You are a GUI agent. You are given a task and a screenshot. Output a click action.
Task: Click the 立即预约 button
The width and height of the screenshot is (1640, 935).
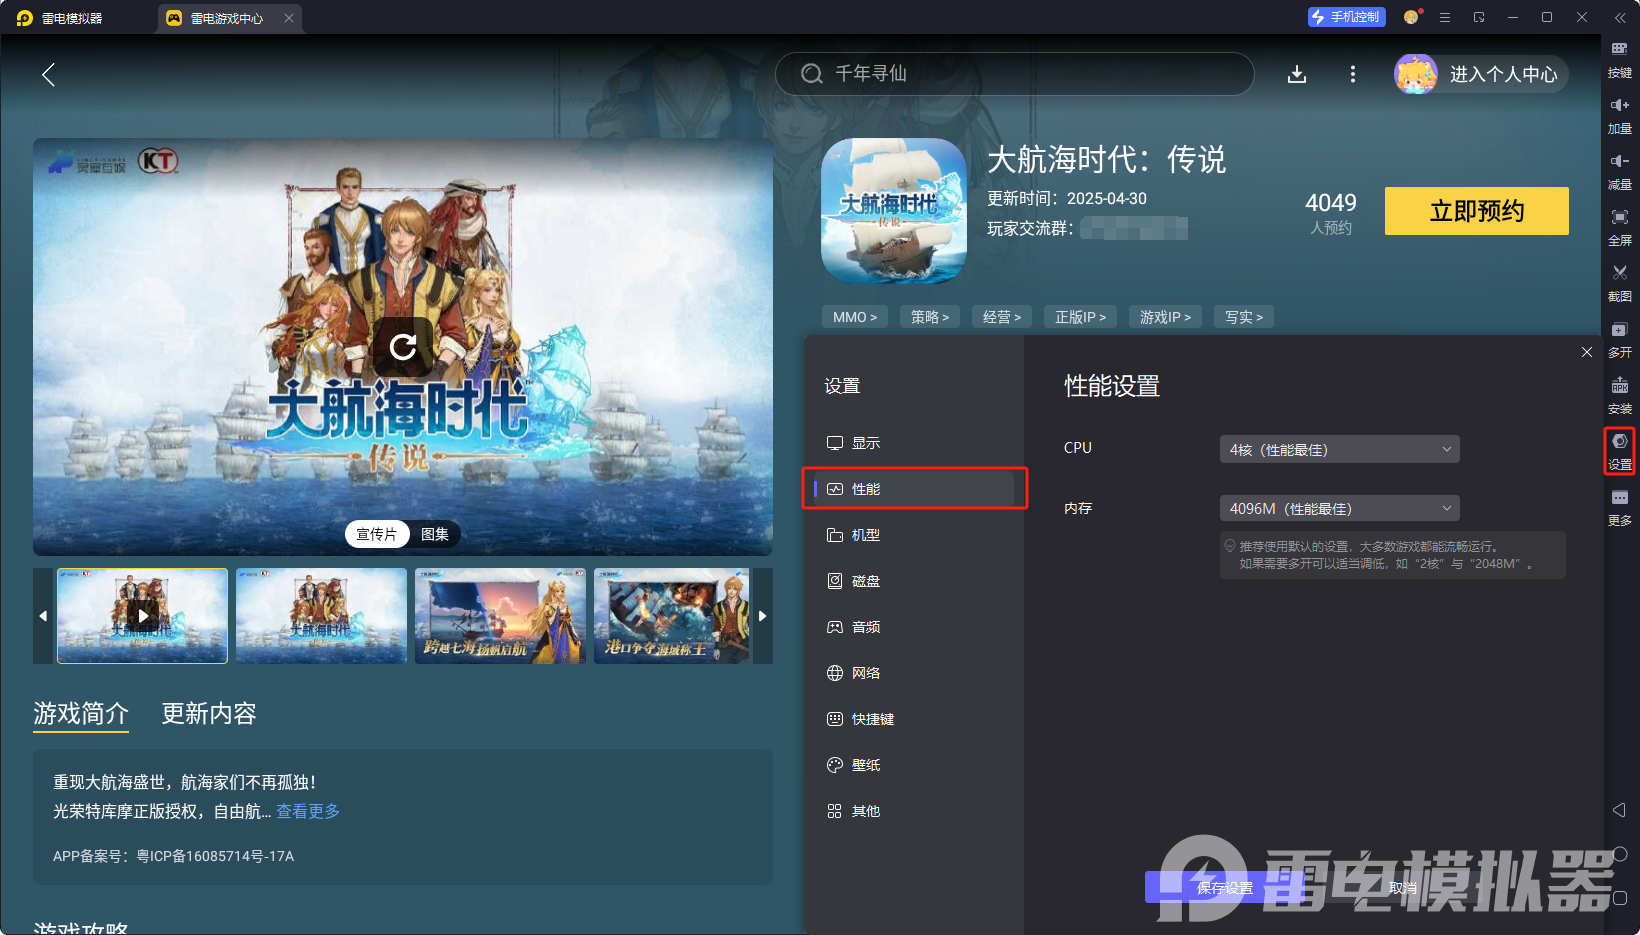[1477, 211]
